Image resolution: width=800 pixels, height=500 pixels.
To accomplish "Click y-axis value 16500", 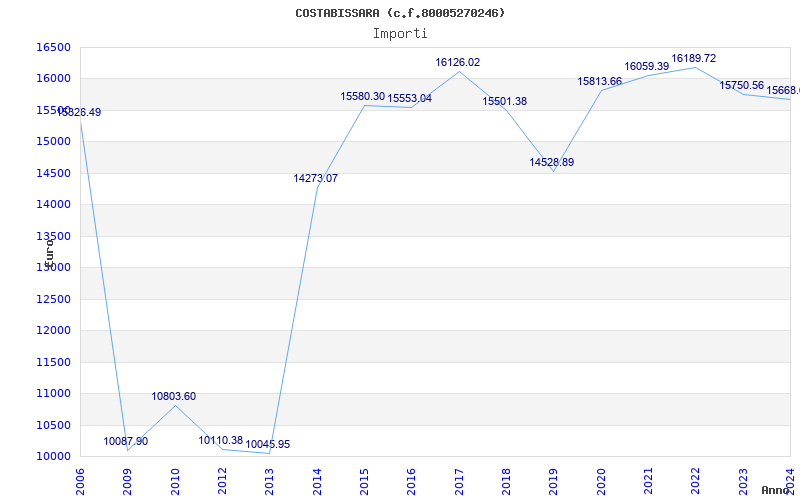I will coord(53,47).
